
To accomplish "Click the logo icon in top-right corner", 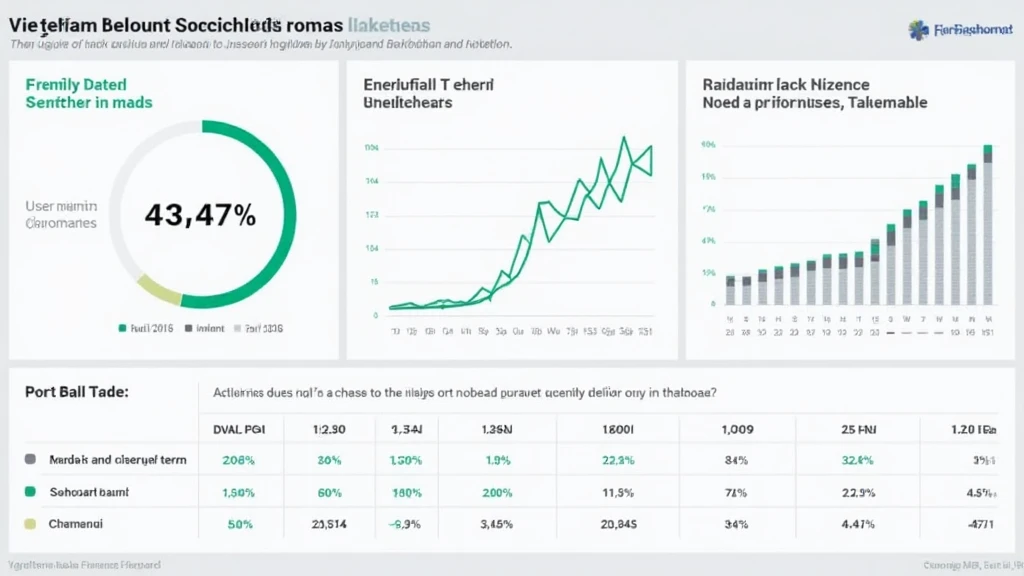I will pos(918,30).
